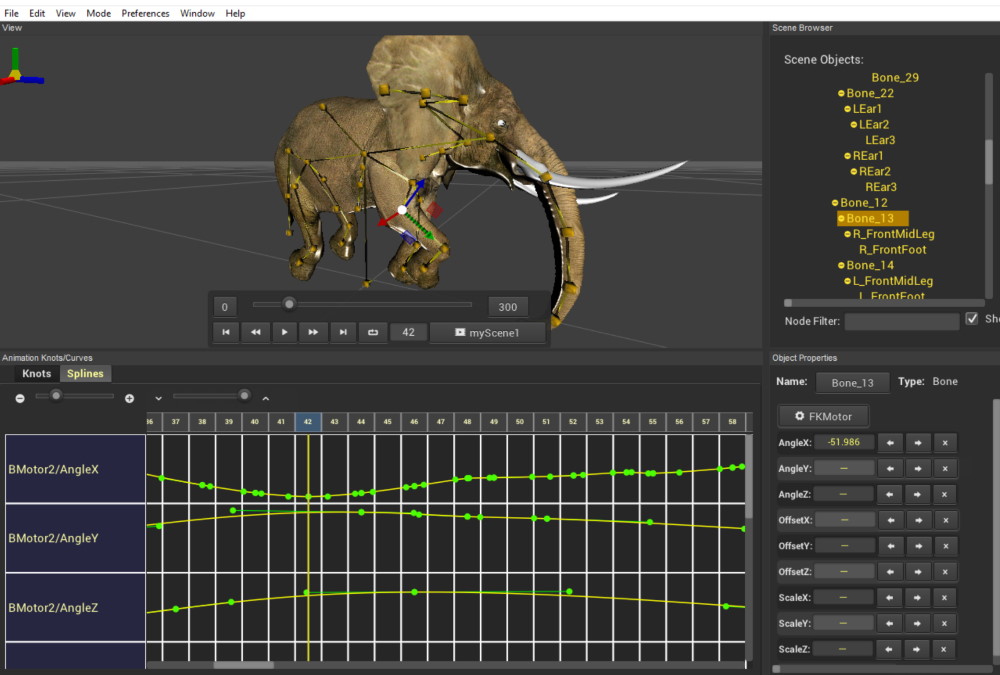
Task: Click the playback timeline slider handle
Action: click(289, 304)
